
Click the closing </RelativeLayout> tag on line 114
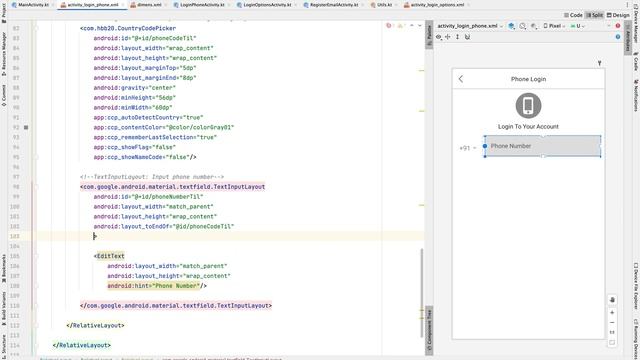[x=82, y=345]
